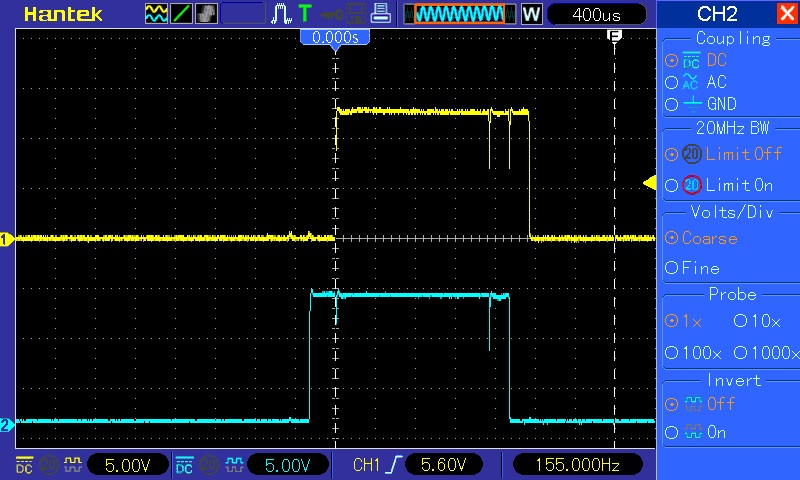Screen dimensions: 800x480
Task: Close the CH2 menu panel
Action: pos(787,13)
